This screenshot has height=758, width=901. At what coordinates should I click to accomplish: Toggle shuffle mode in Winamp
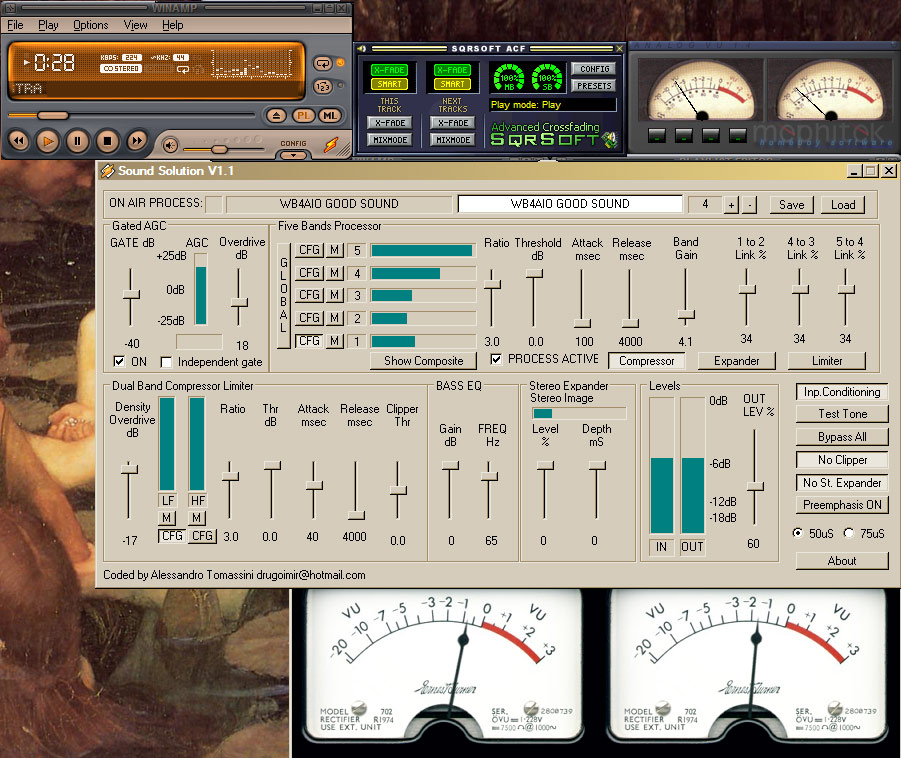322,87
